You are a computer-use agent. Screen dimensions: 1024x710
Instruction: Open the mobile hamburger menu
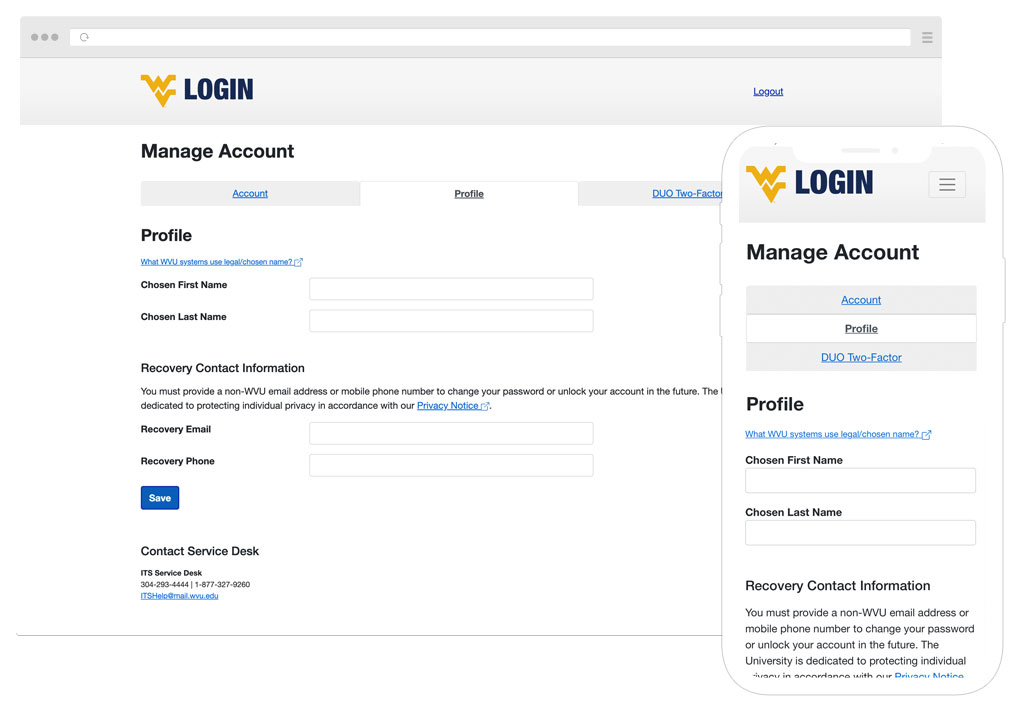click(946, 184)
